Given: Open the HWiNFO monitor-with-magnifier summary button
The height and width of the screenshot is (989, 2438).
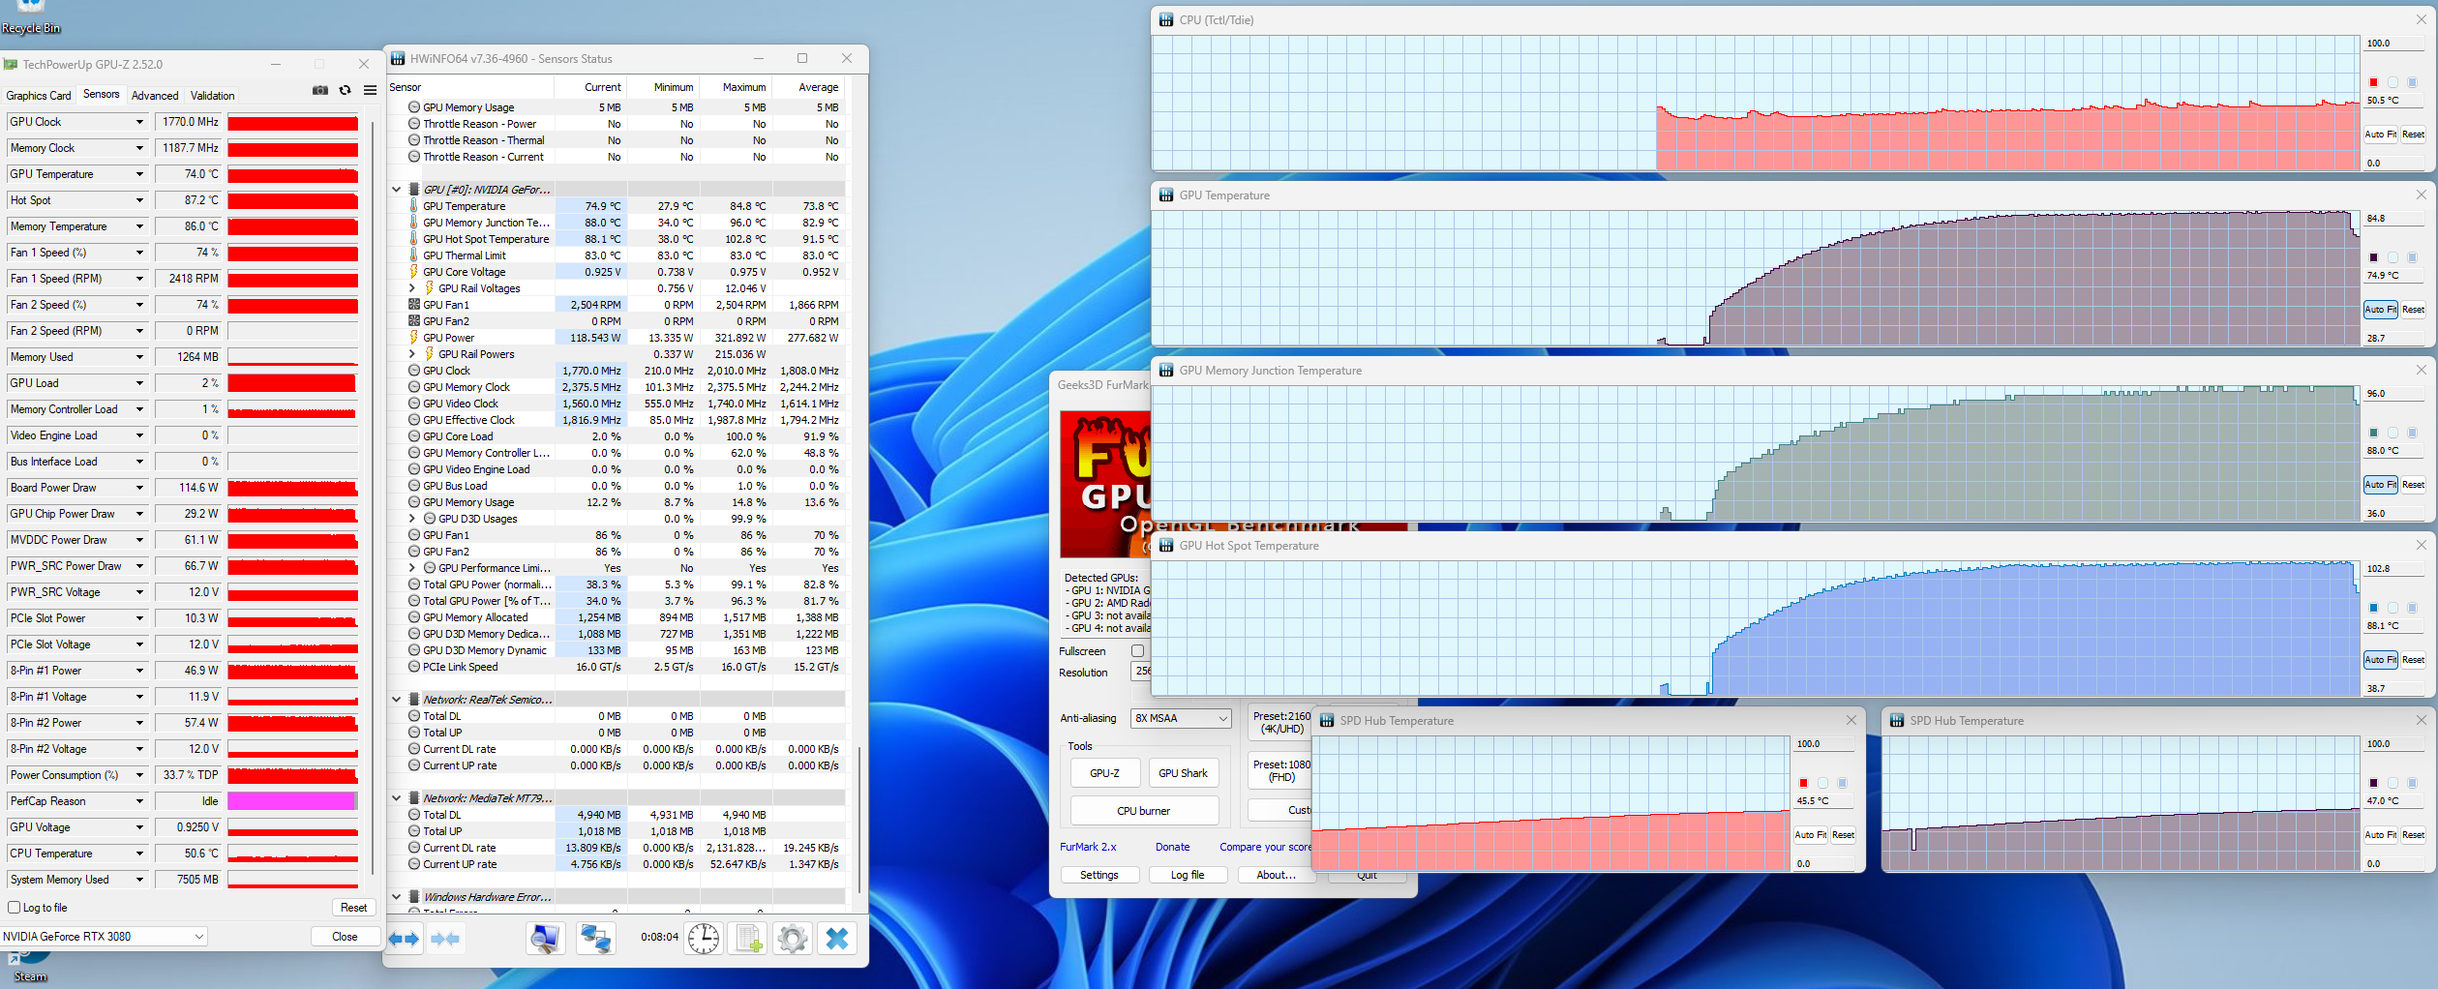Looking at the screenshot, I should coord(545,938).
